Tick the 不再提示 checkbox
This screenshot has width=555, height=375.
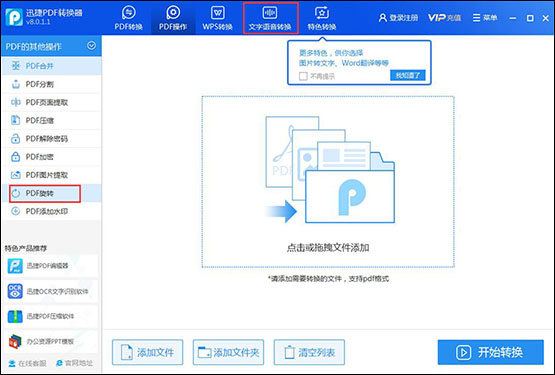coord(303,76)
